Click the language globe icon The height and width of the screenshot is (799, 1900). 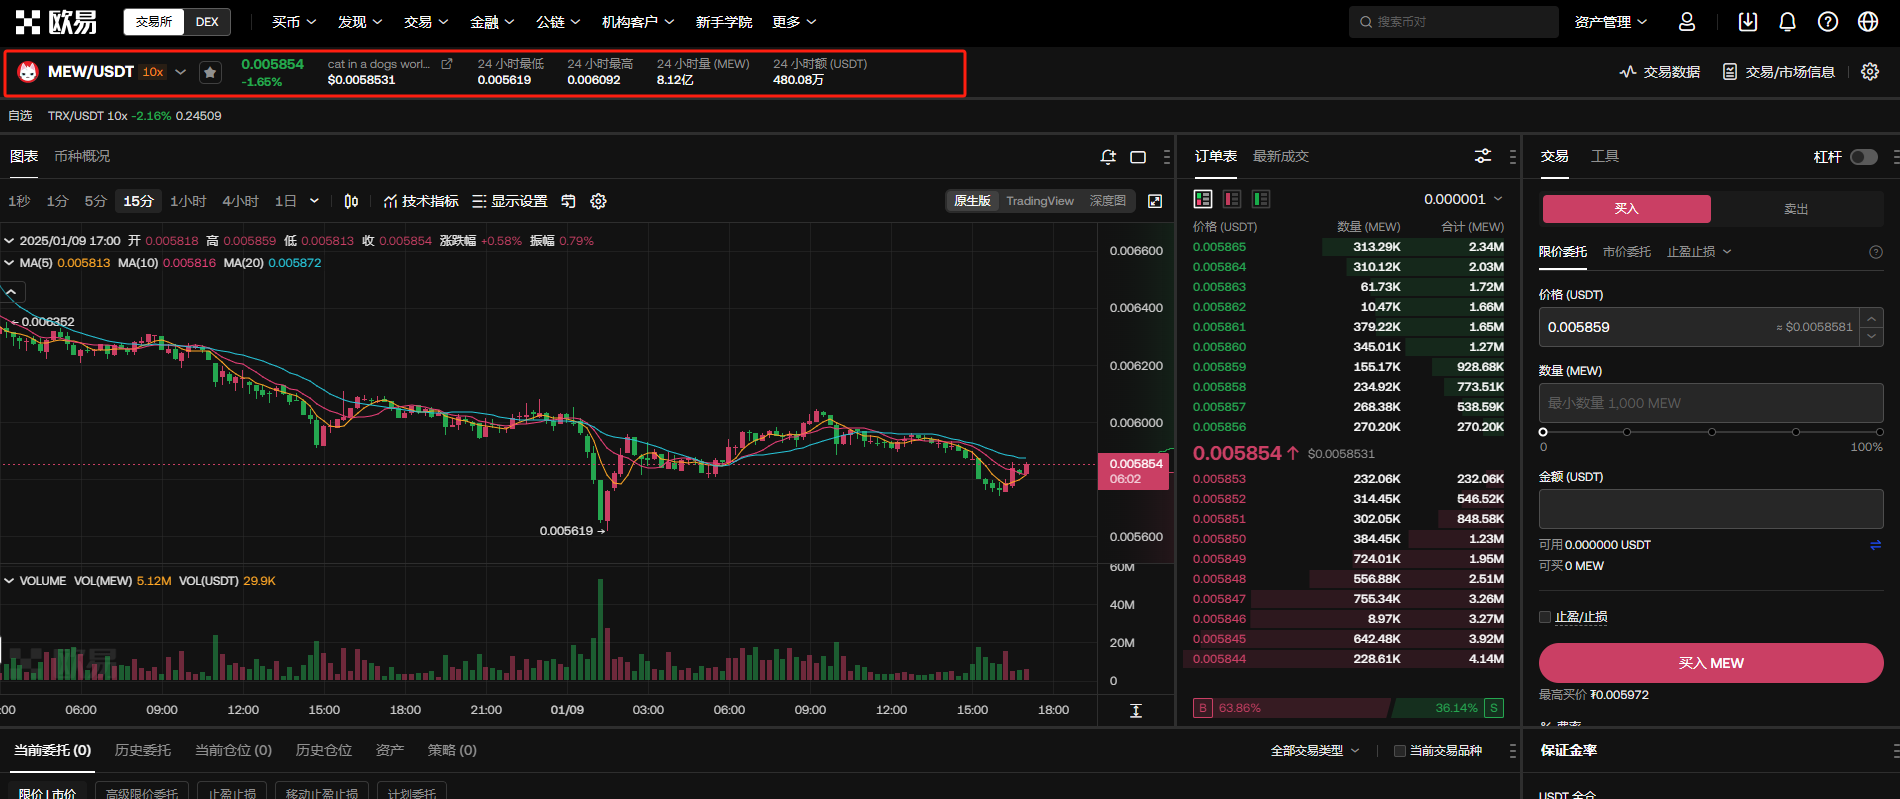(x=1868, y=22)
